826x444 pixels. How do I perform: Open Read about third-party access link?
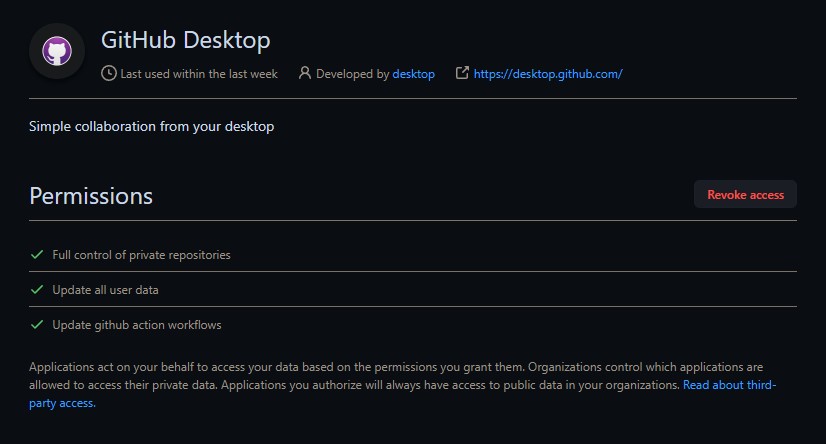tap(729, 385)
